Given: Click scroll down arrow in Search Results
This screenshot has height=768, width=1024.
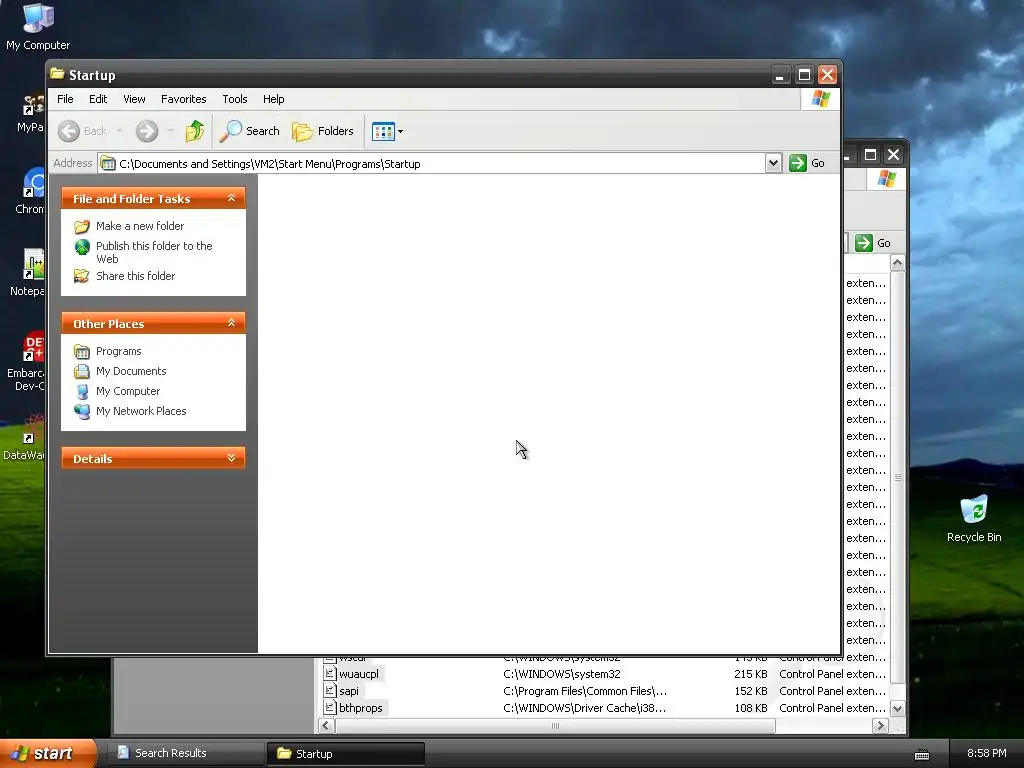Looking at the screenshot, I should tap(897, 709).
